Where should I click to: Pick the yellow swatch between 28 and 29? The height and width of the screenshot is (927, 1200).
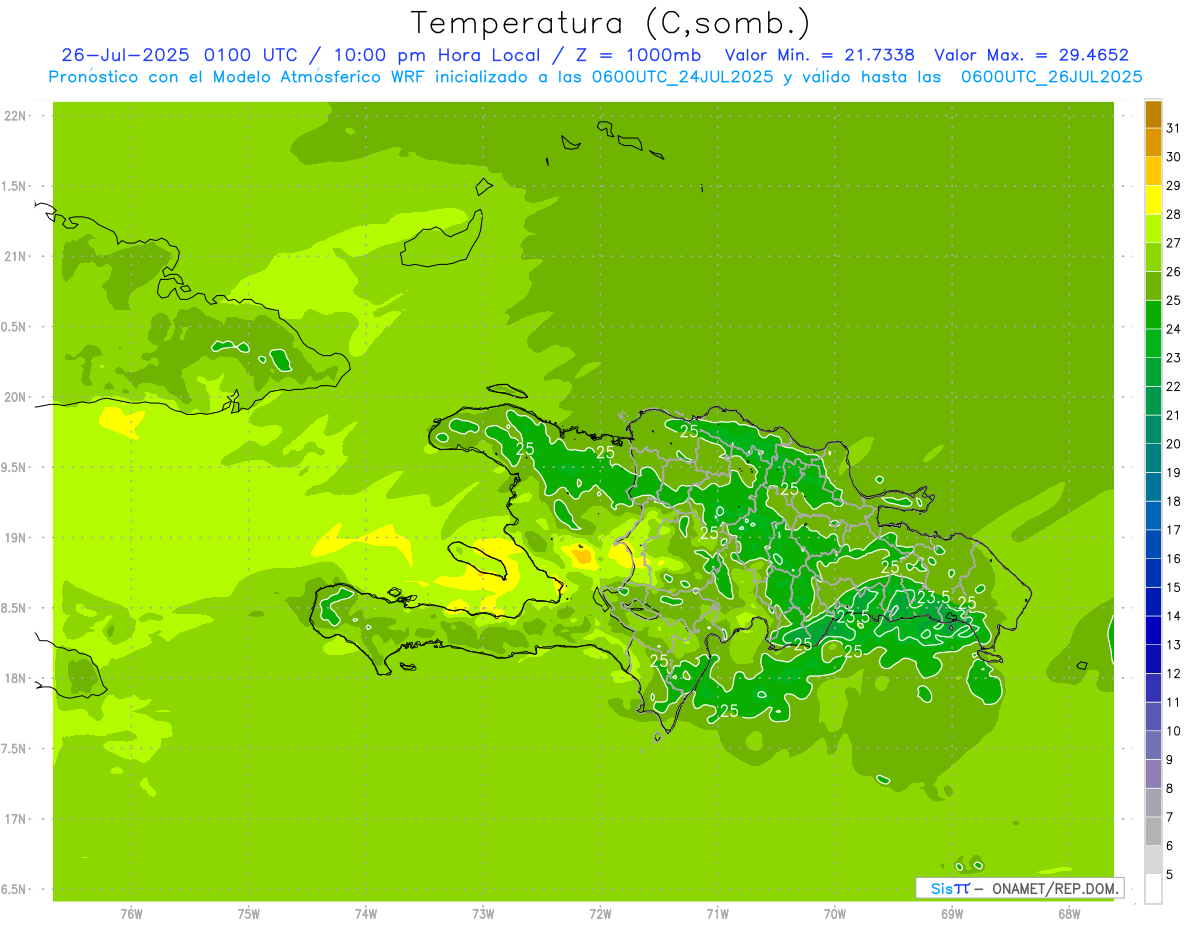[1153, 200]
